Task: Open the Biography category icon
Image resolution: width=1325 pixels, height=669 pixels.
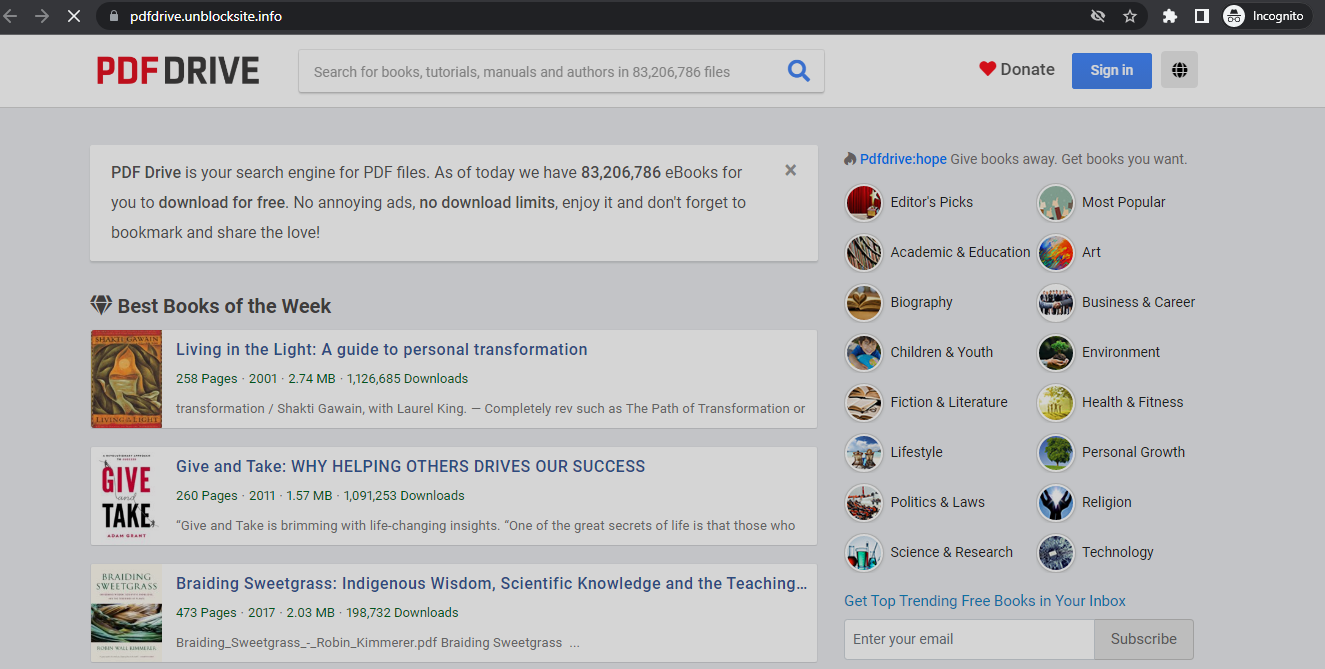Action: [x=863, y=303]
